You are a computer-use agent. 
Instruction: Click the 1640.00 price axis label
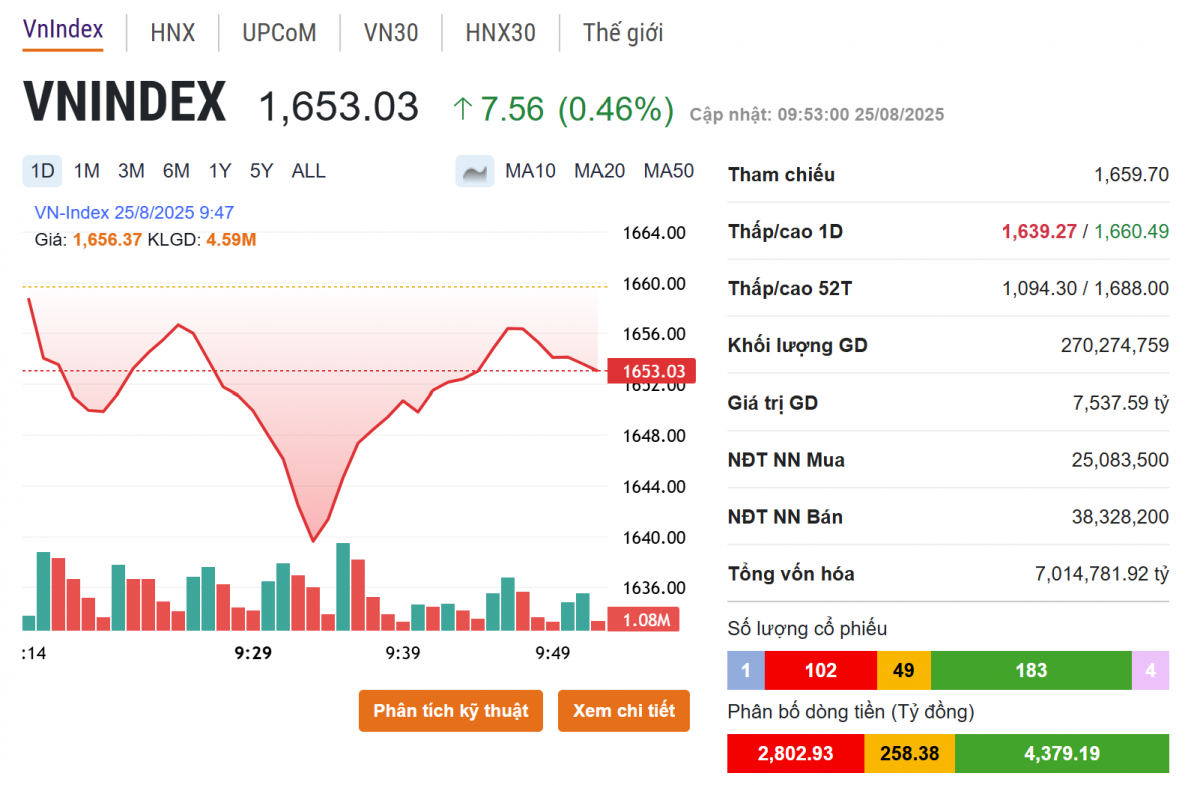coord(654,537)
